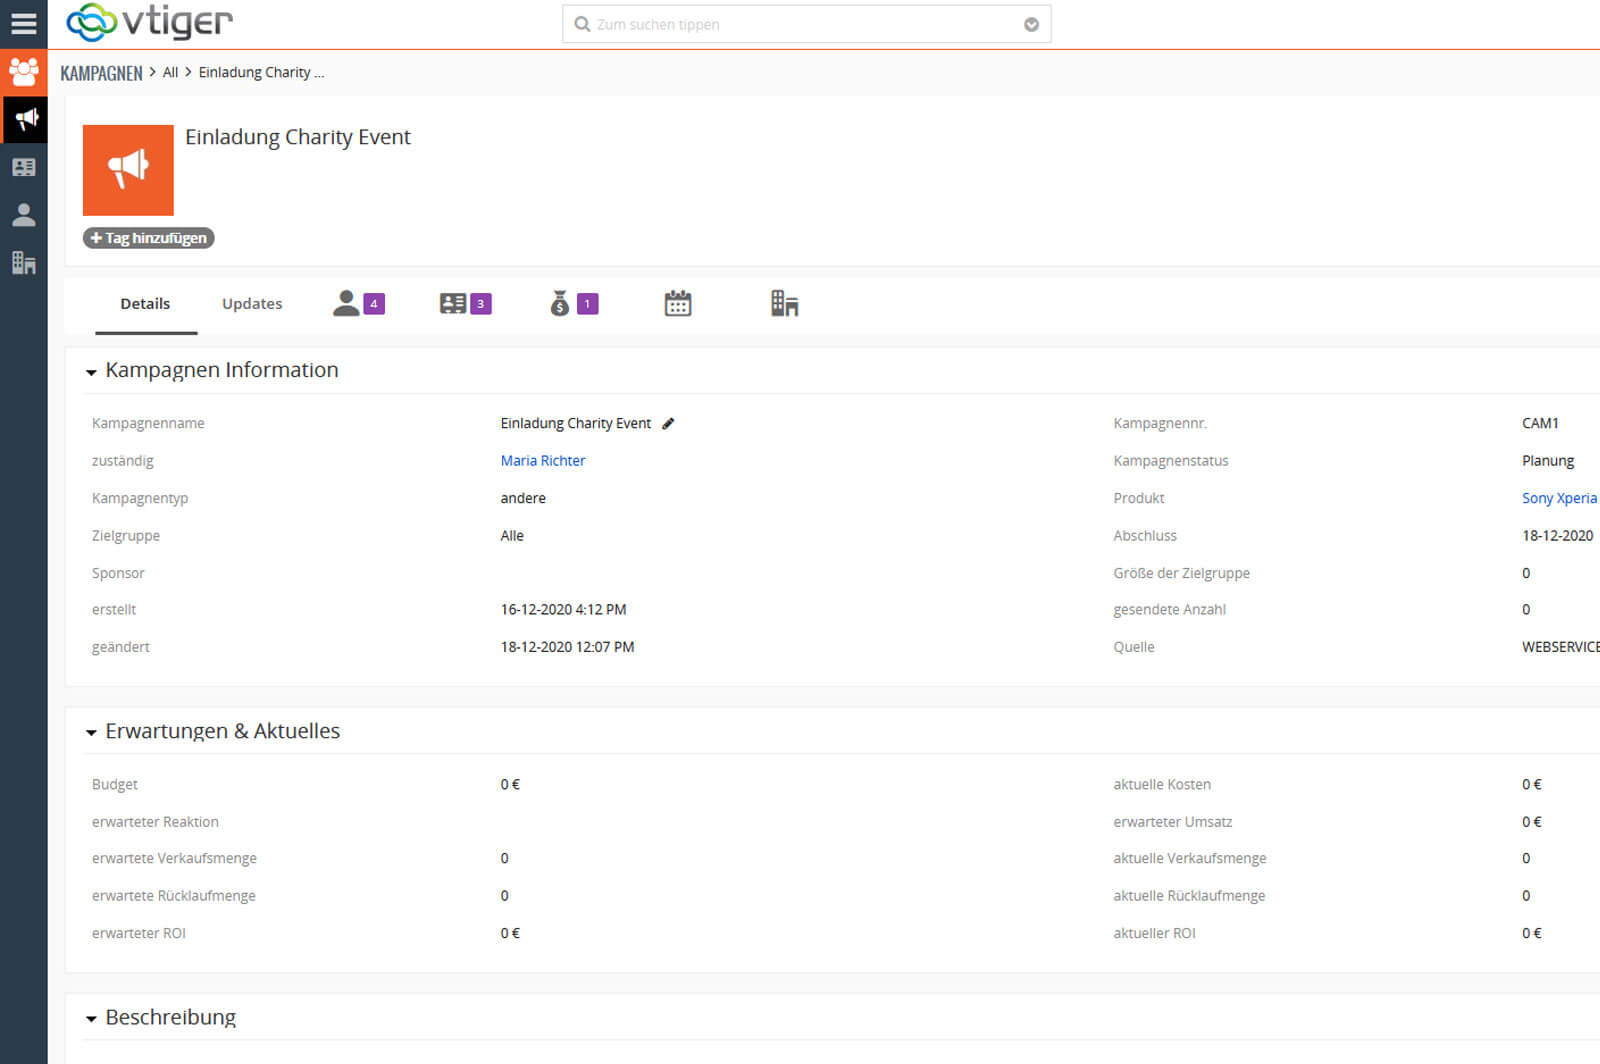Click the Tag hinzufügen button

coord(148,238)
